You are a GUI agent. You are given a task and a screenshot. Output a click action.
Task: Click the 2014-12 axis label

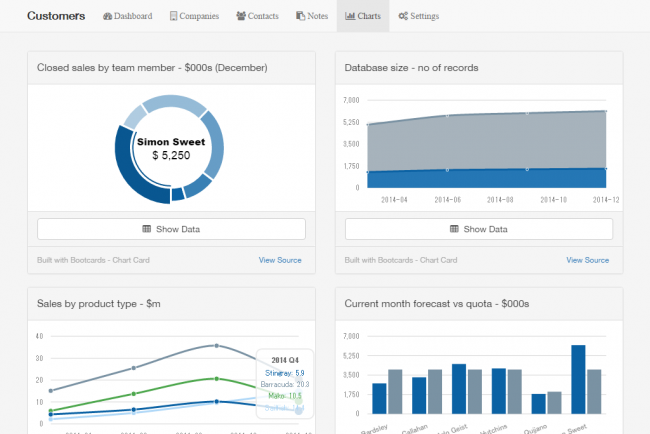point(606,200)
